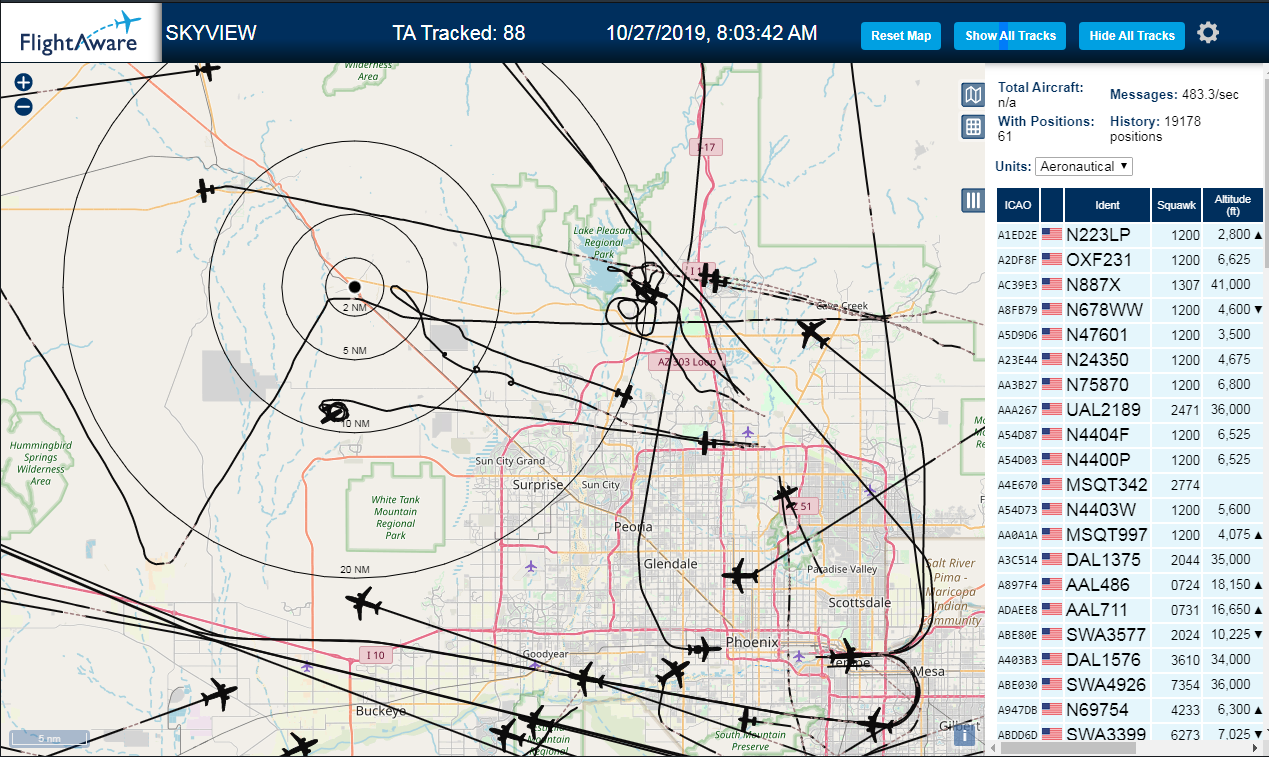Select the SWA4926 aircraft row
Image resolution: width=1269 pixels, height=757 pixels.
[1130, 685]
